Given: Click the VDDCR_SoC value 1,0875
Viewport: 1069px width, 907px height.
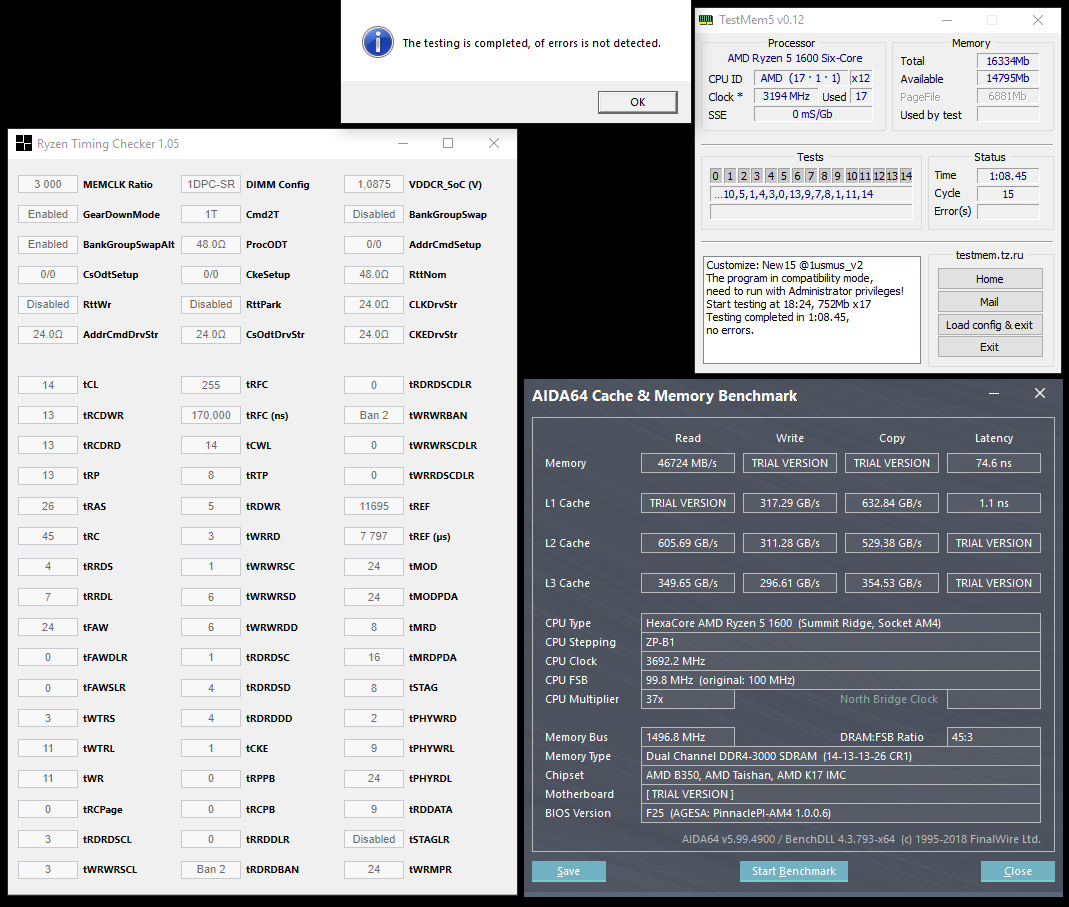Looking at the screenshot, I should [x=374, y=184].
